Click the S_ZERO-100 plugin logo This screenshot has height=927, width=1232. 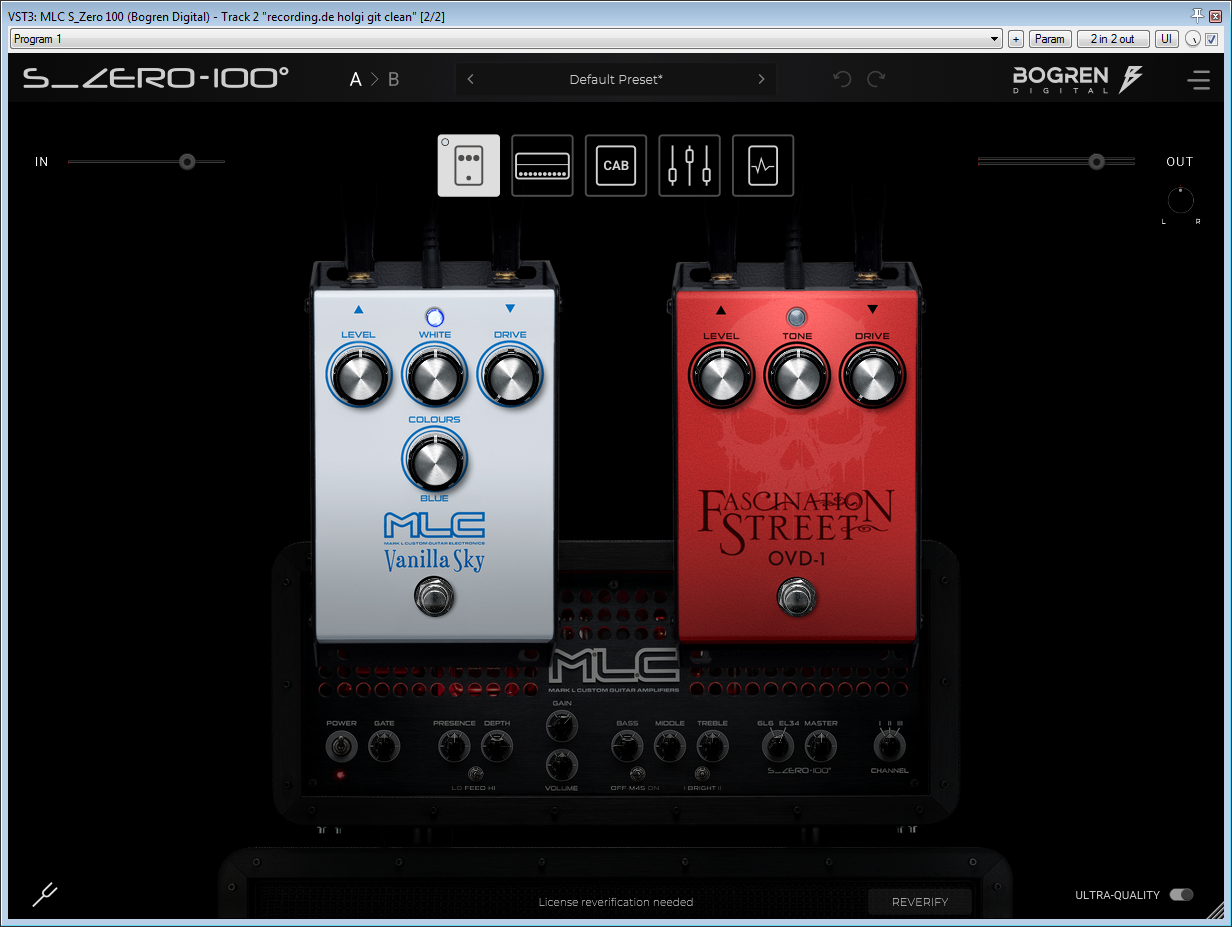click(156, 79)
